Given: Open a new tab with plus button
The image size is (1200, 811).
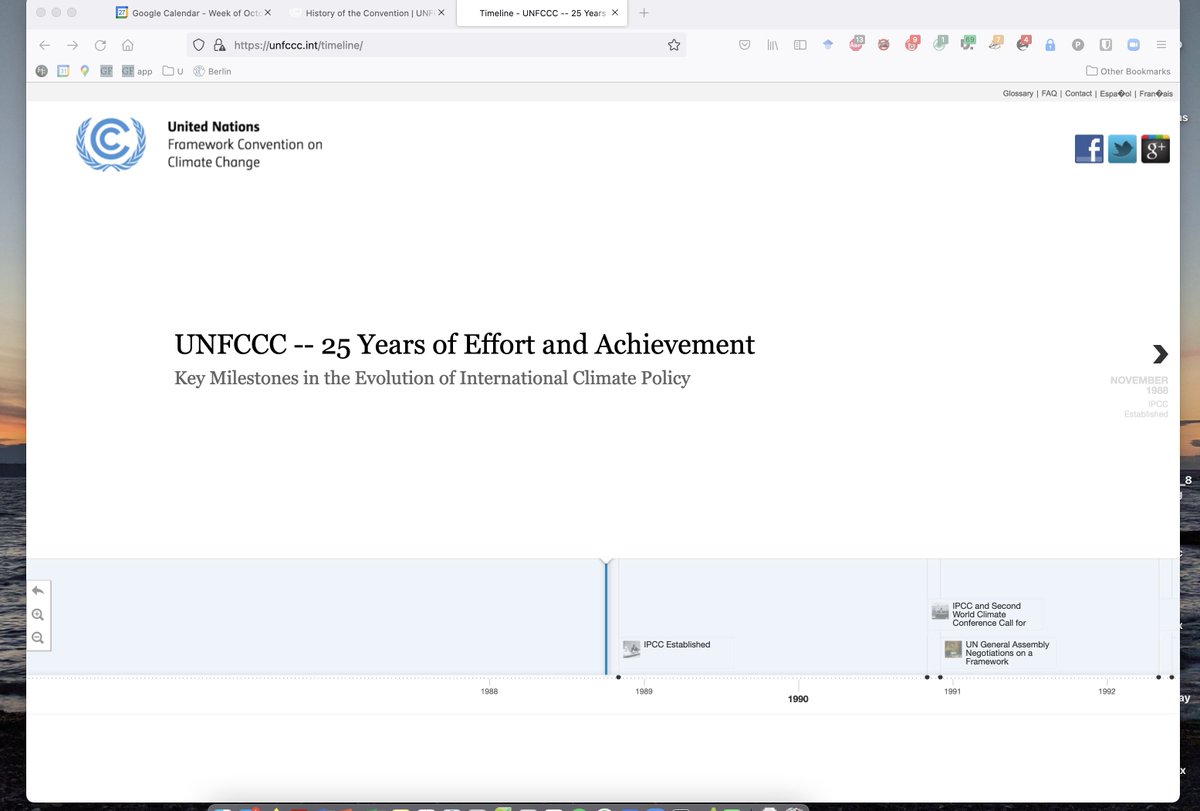Looking at the screenshot, I should tap(643, 13).
